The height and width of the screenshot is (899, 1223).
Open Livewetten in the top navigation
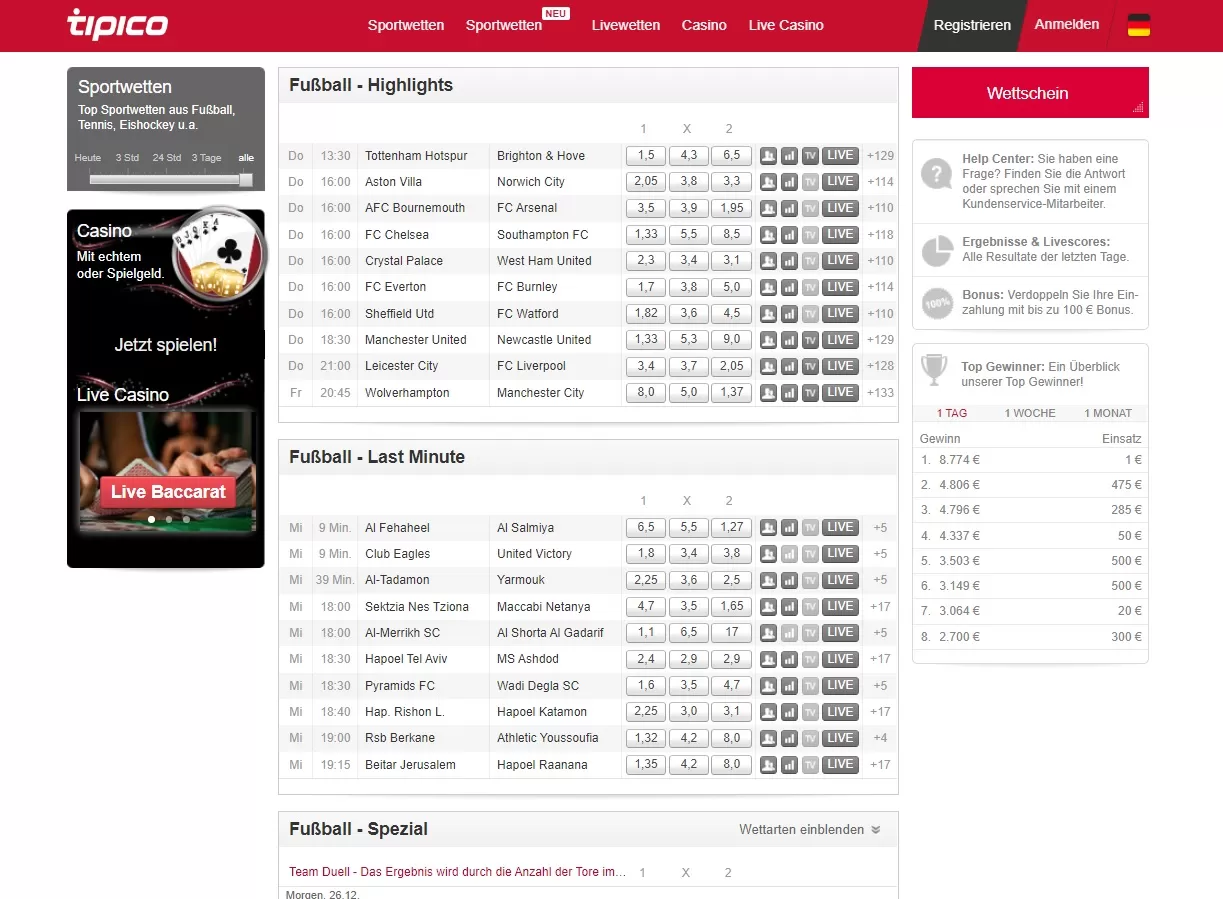[625, 25]
